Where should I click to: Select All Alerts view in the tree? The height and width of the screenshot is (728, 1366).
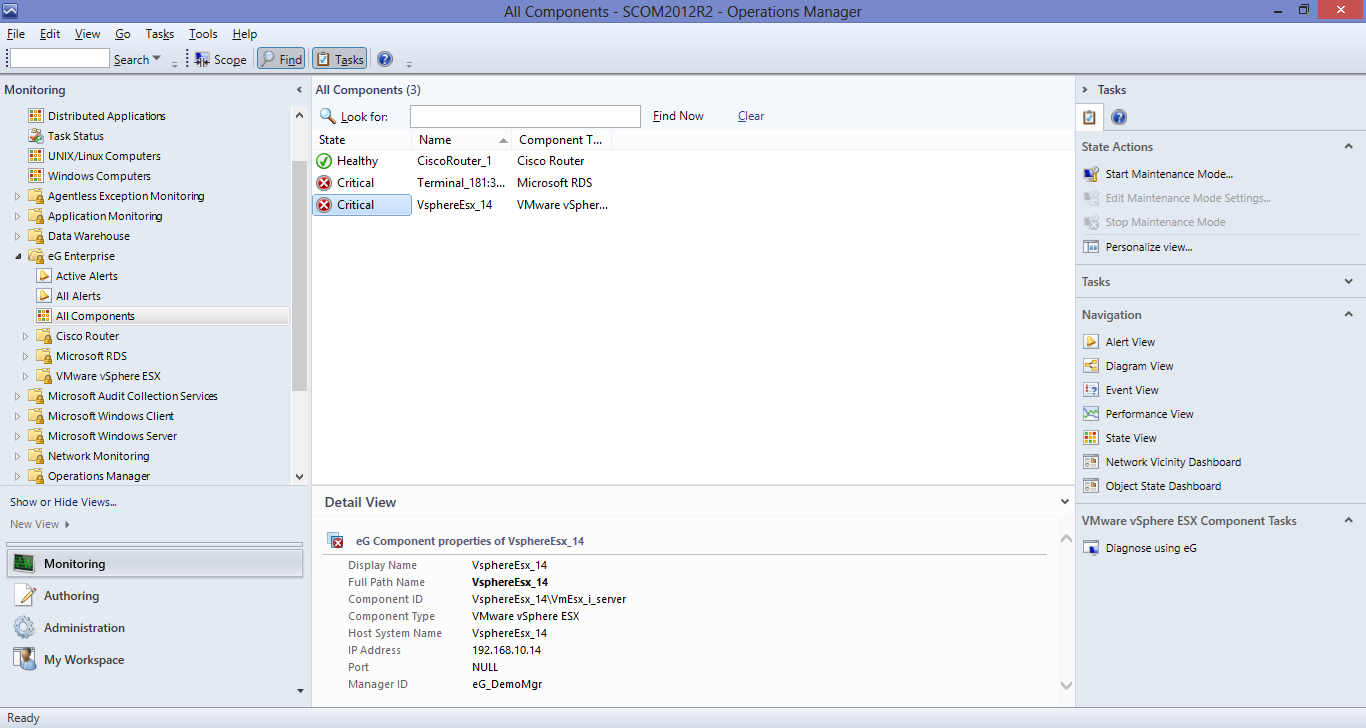(x=78, y=296)
